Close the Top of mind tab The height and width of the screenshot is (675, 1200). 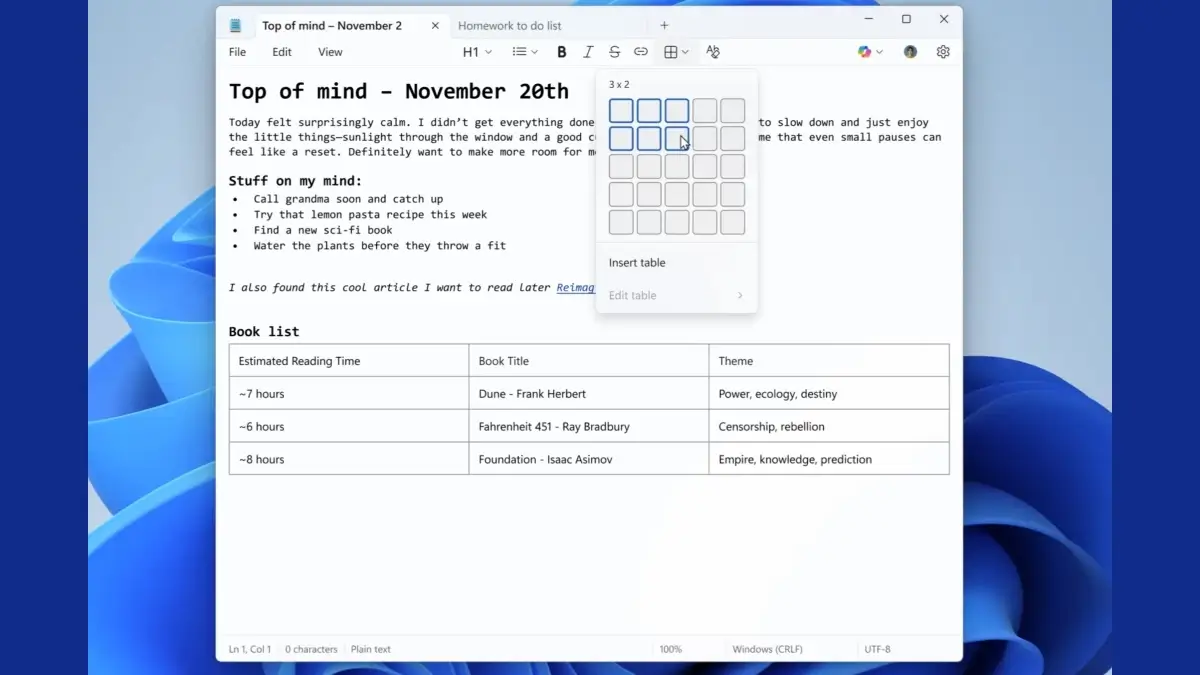point(435,26)
